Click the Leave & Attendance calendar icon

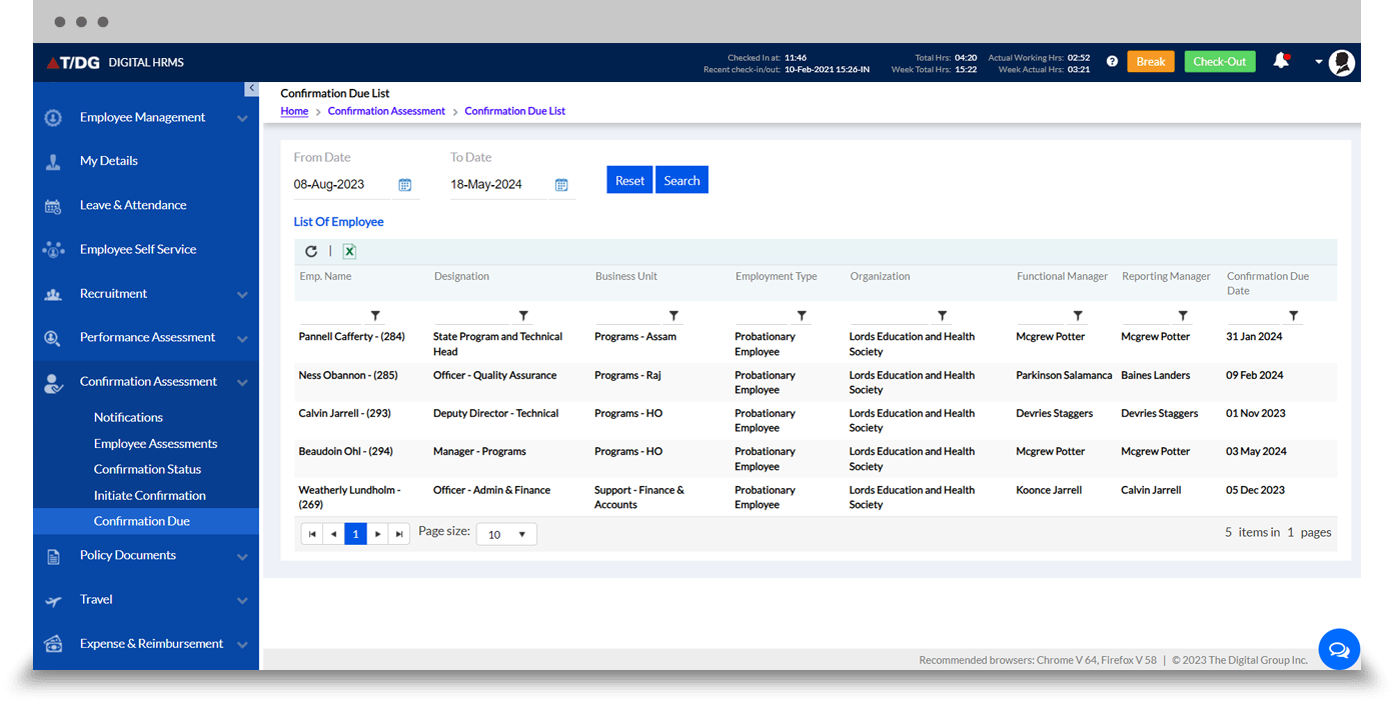53,206
